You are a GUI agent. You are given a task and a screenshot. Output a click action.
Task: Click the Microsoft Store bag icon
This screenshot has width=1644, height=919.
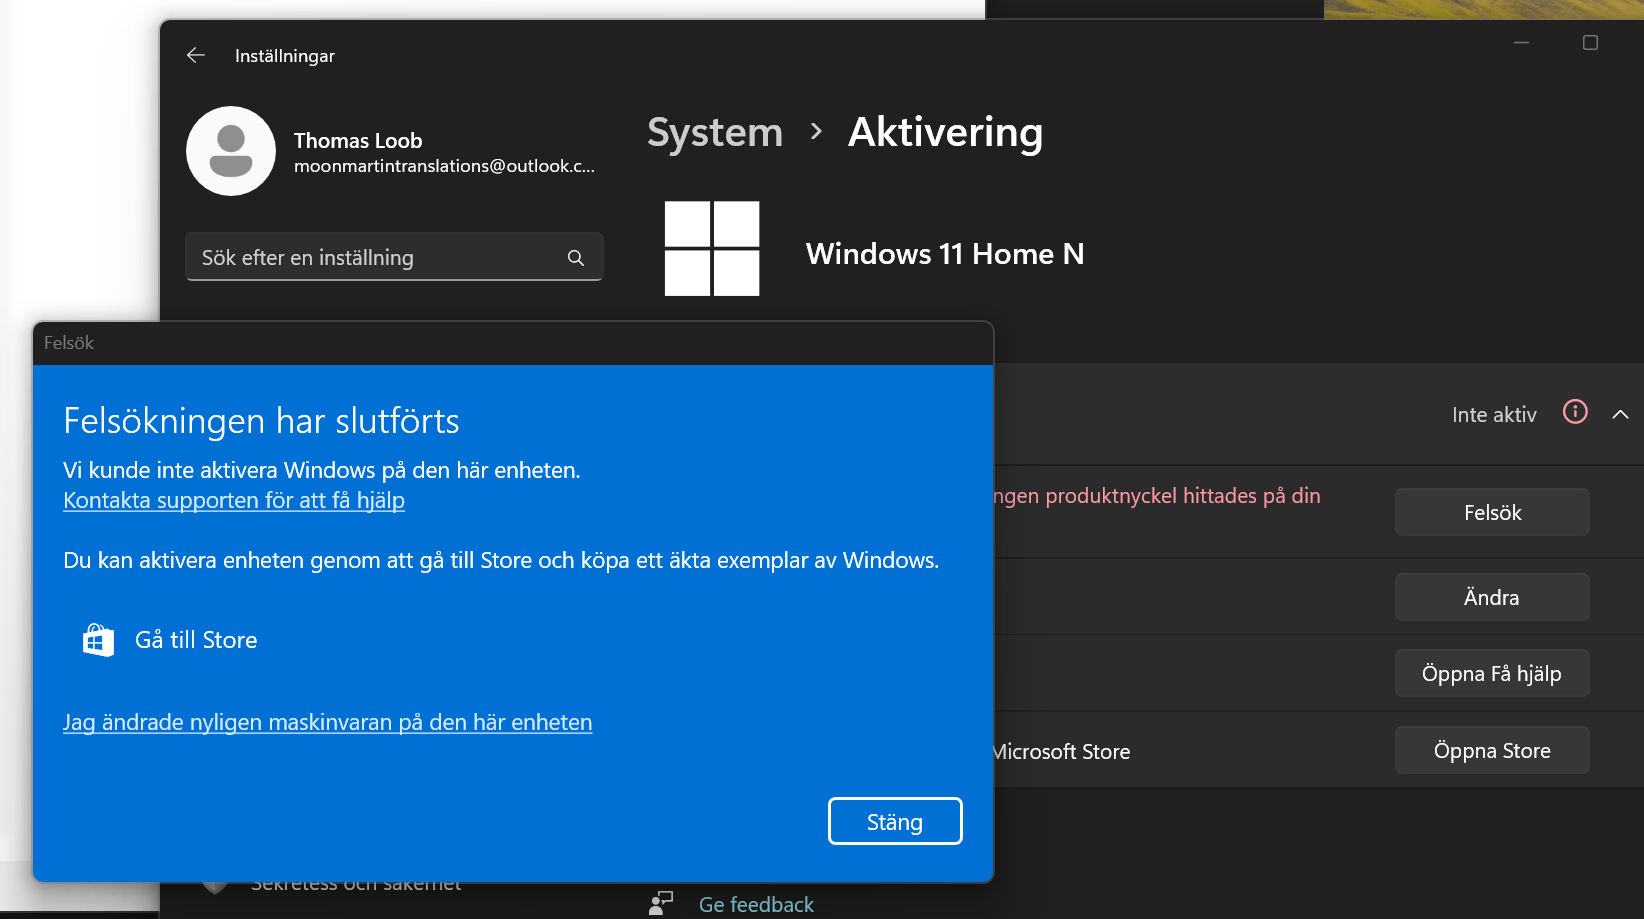[98, 640]
